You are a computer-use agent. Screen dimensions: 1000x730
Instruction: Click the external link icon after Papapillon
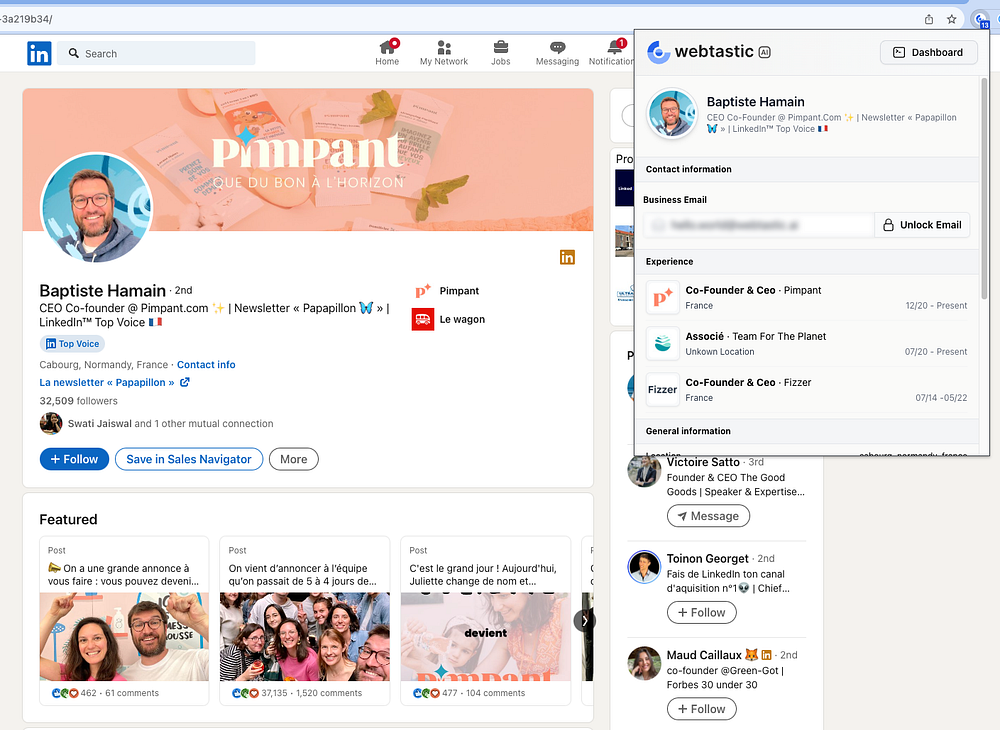pos(185,383)
